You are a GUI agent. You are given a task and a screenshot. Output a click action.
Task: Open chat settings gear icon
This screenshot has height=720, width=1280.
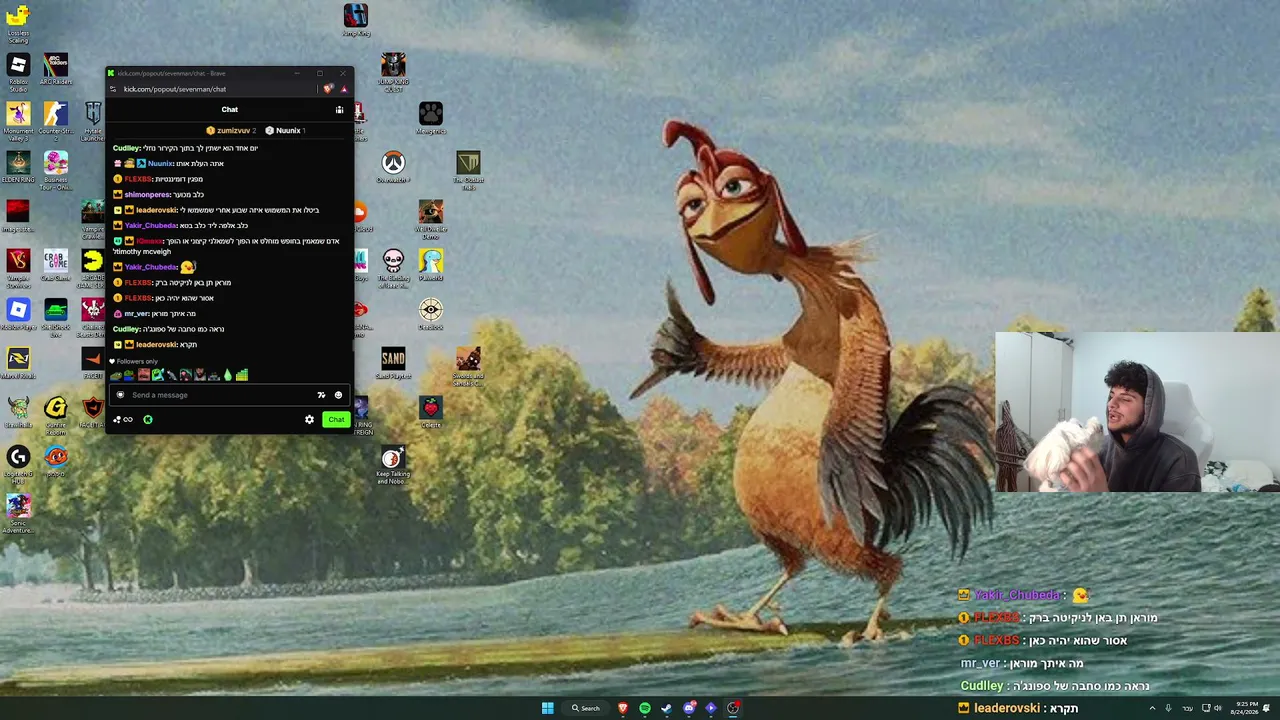[309, 420]
